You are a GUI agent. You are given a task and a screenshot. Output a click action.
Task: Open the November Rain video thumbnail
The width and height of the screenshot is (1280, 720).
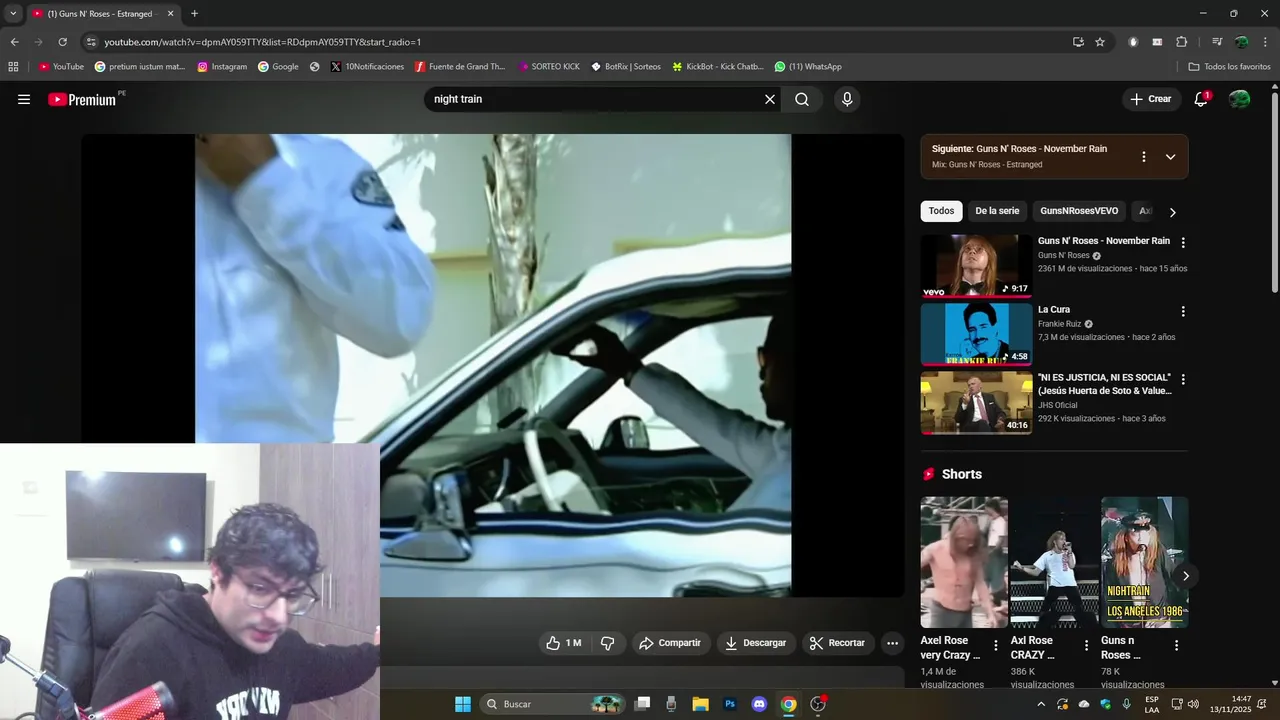pos(976,266)
